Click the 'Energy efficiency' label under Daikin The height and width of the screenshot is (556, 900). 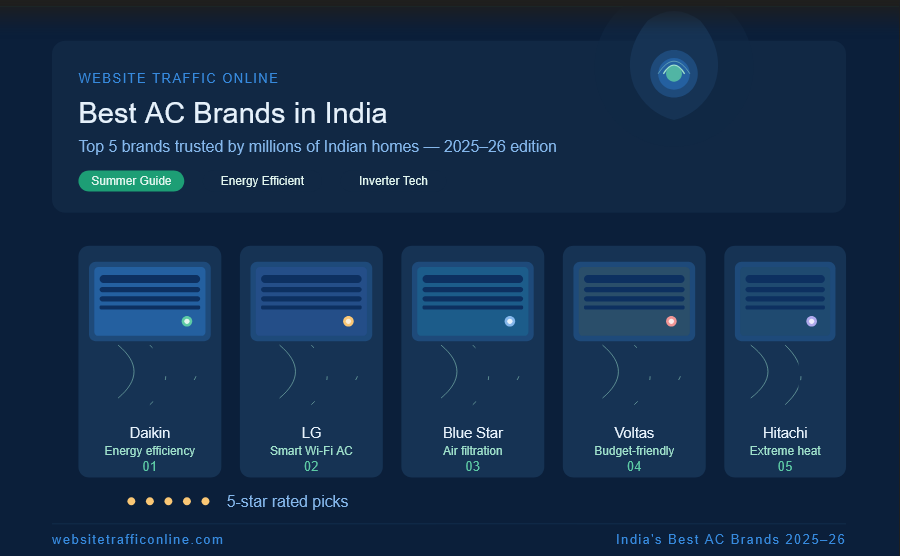[x=150, y=451]
